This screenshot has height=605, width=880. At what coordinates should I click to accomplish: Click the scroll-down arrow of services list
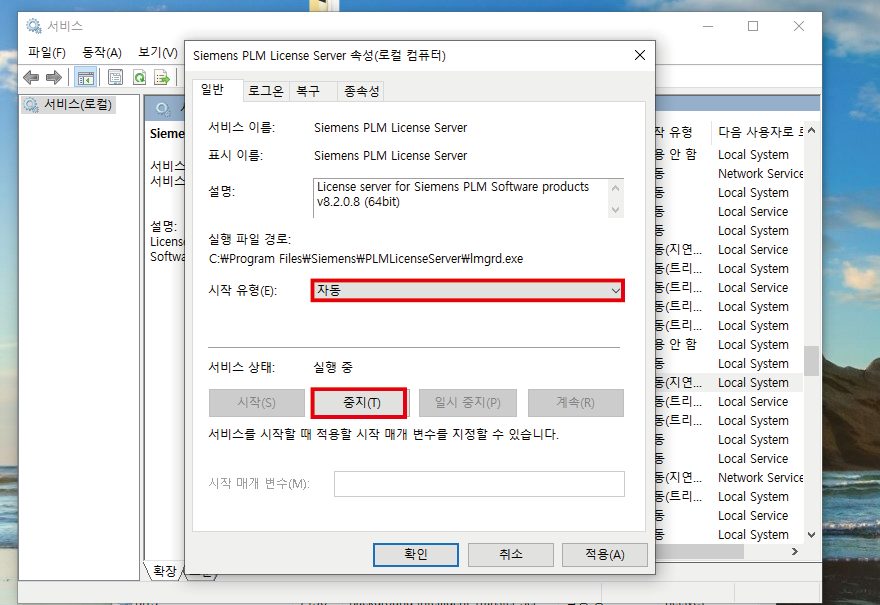(x=811, y=535)
